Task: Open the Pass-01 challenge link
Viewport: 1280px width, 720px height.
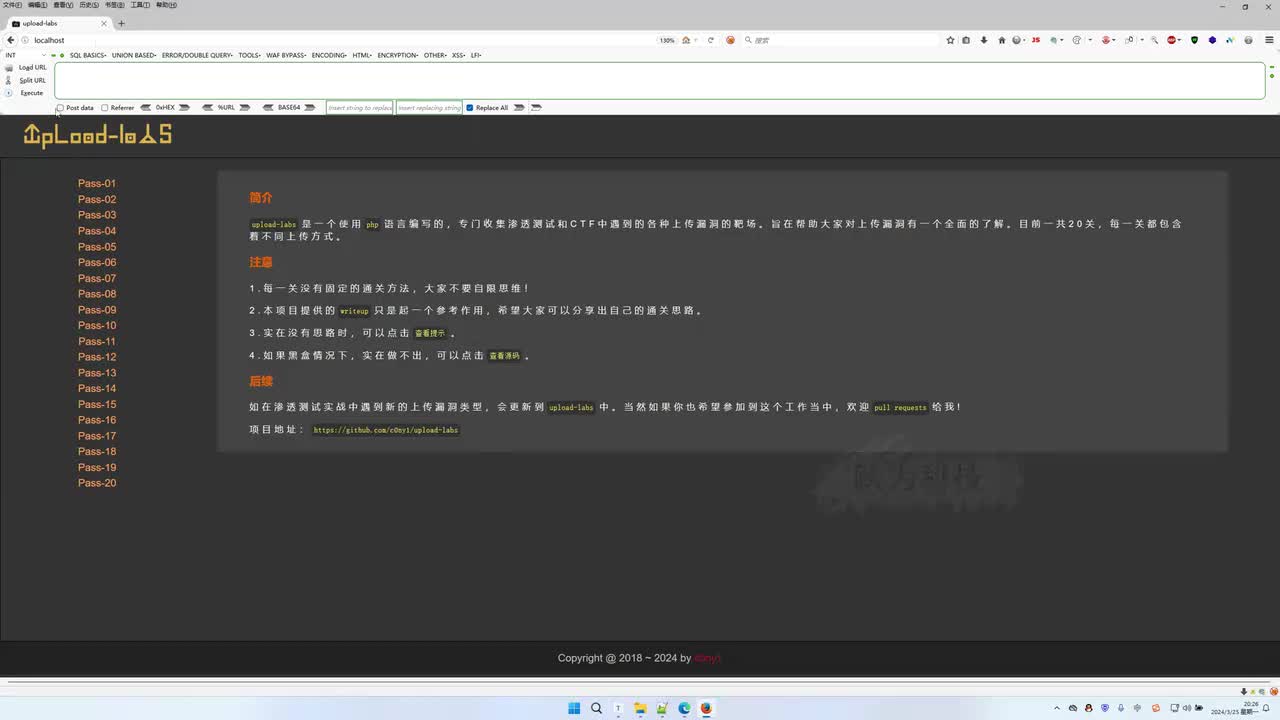Action: coord(97,183)
